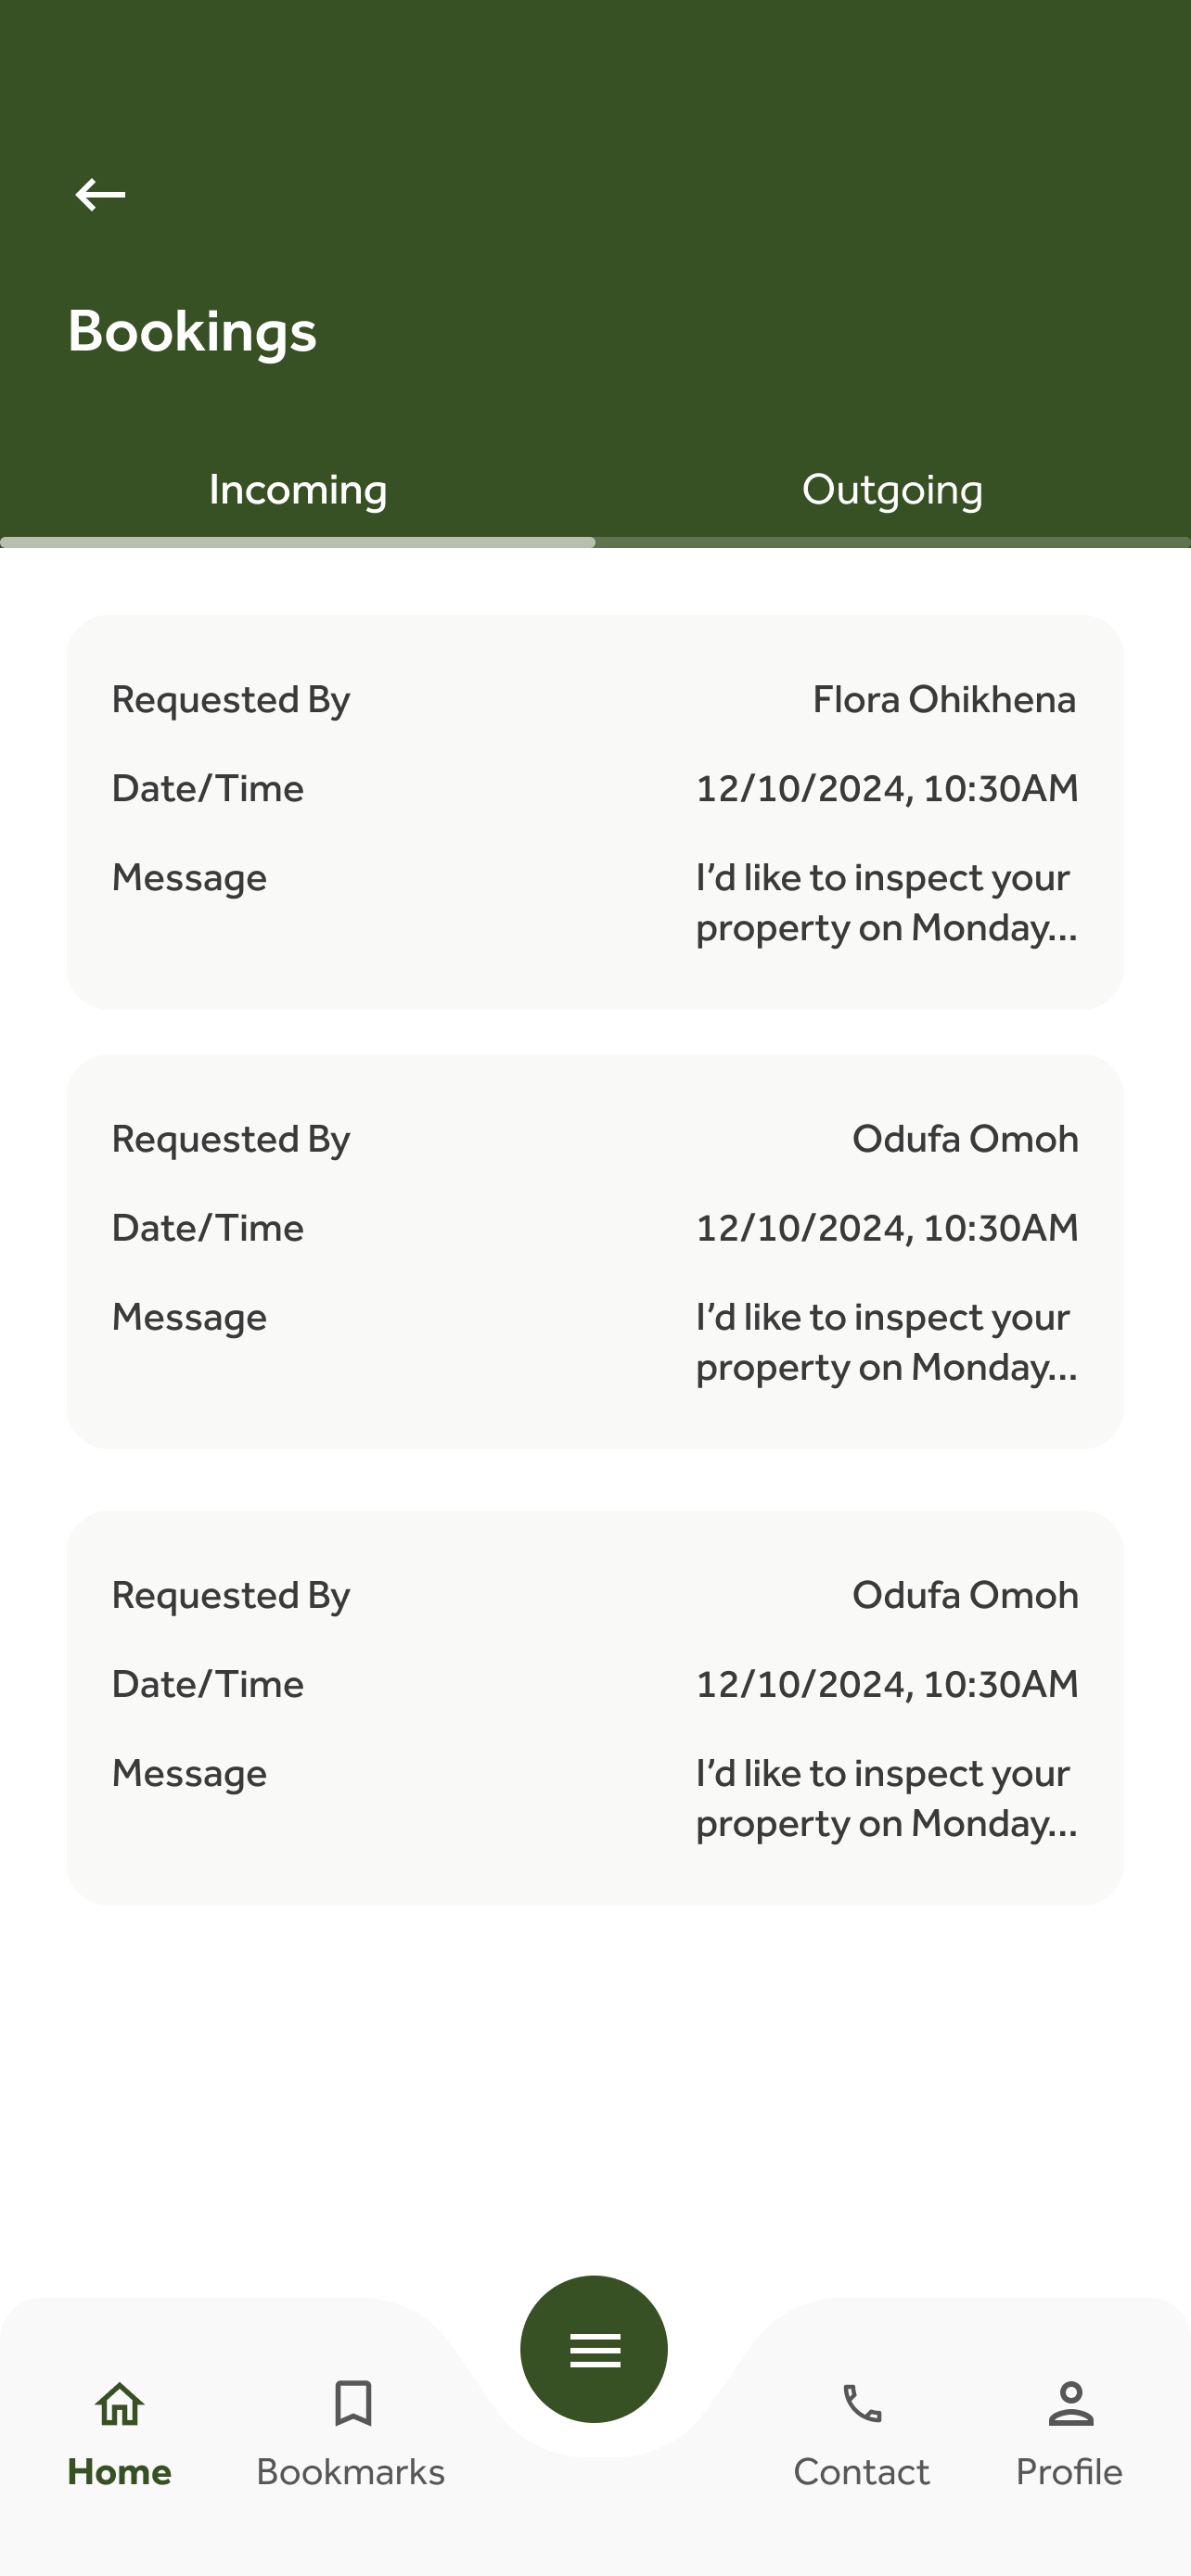Image resolution: width=1191 pixels, height=2576 pixels.
Task: Switch to the Incoming tab
Action: [298, 490]
